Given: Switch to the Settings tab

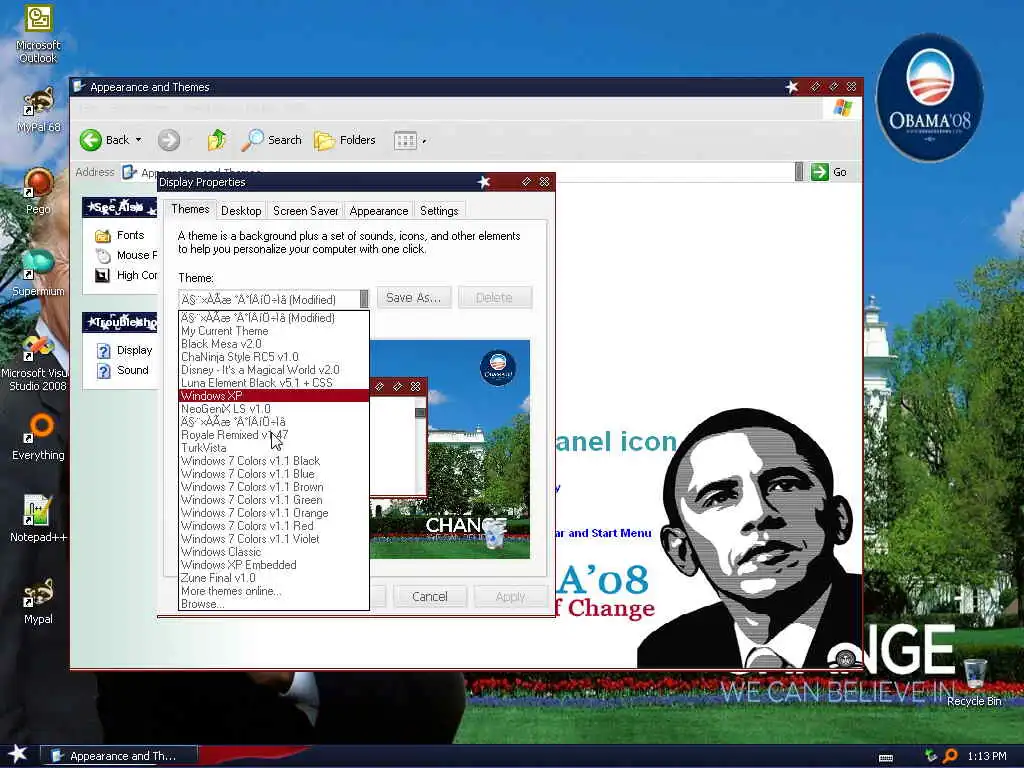Looking at the screenshot, I should 439,211.
